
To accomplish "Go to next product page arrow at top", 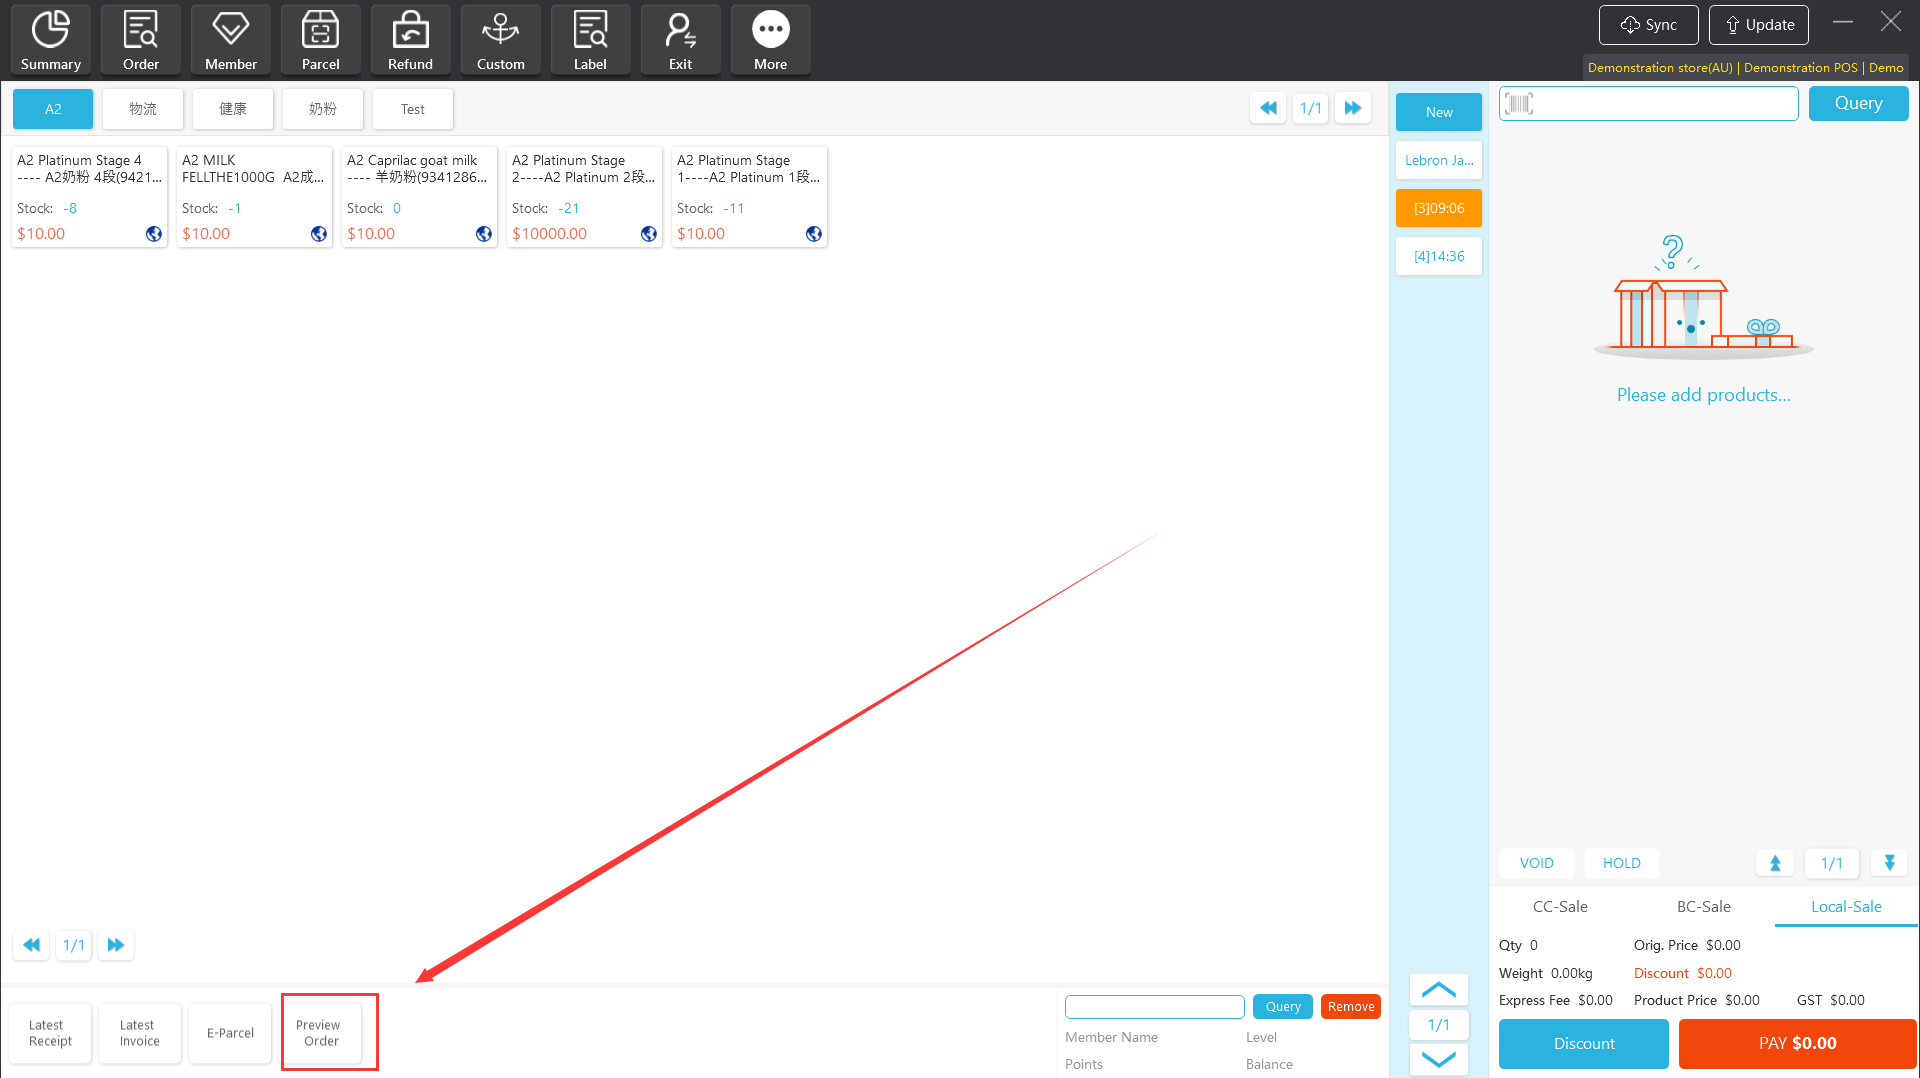I will click(x=1352, y=108).
